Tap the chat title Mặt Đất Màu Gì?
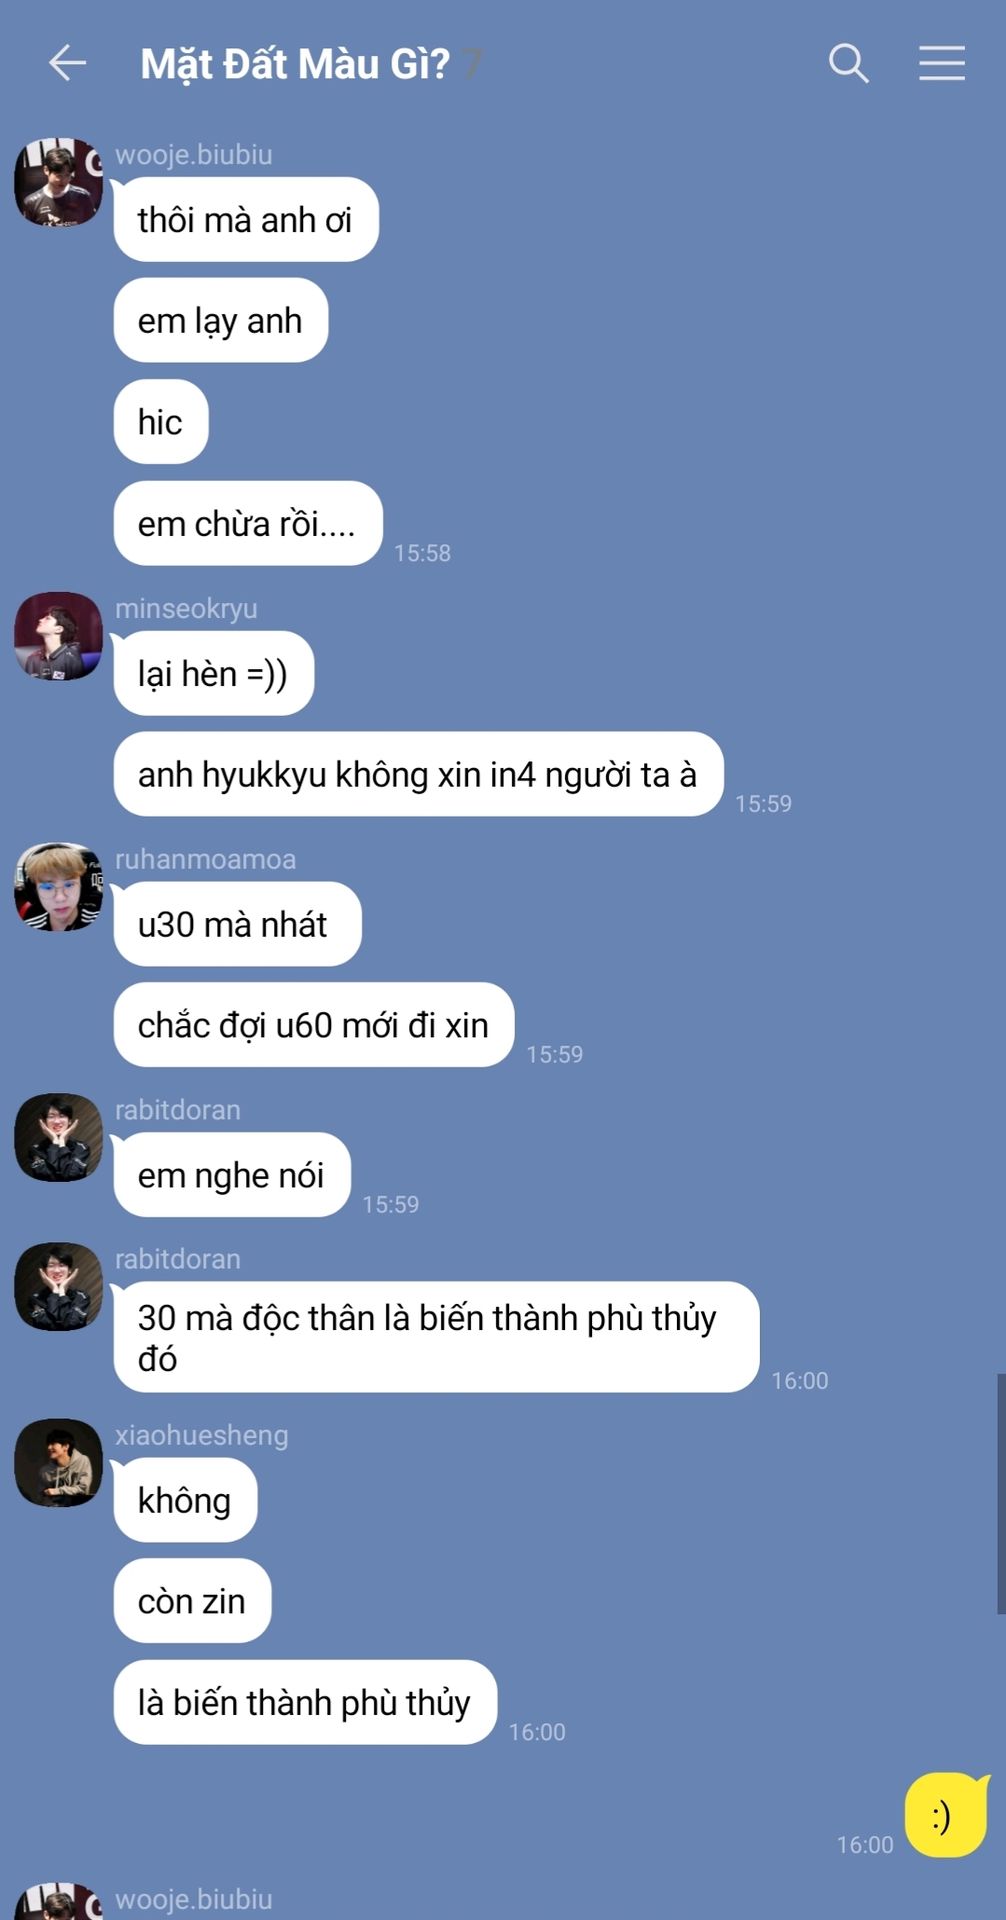1006x1920 pixels. pyautogui.click(x=295, y=64)
